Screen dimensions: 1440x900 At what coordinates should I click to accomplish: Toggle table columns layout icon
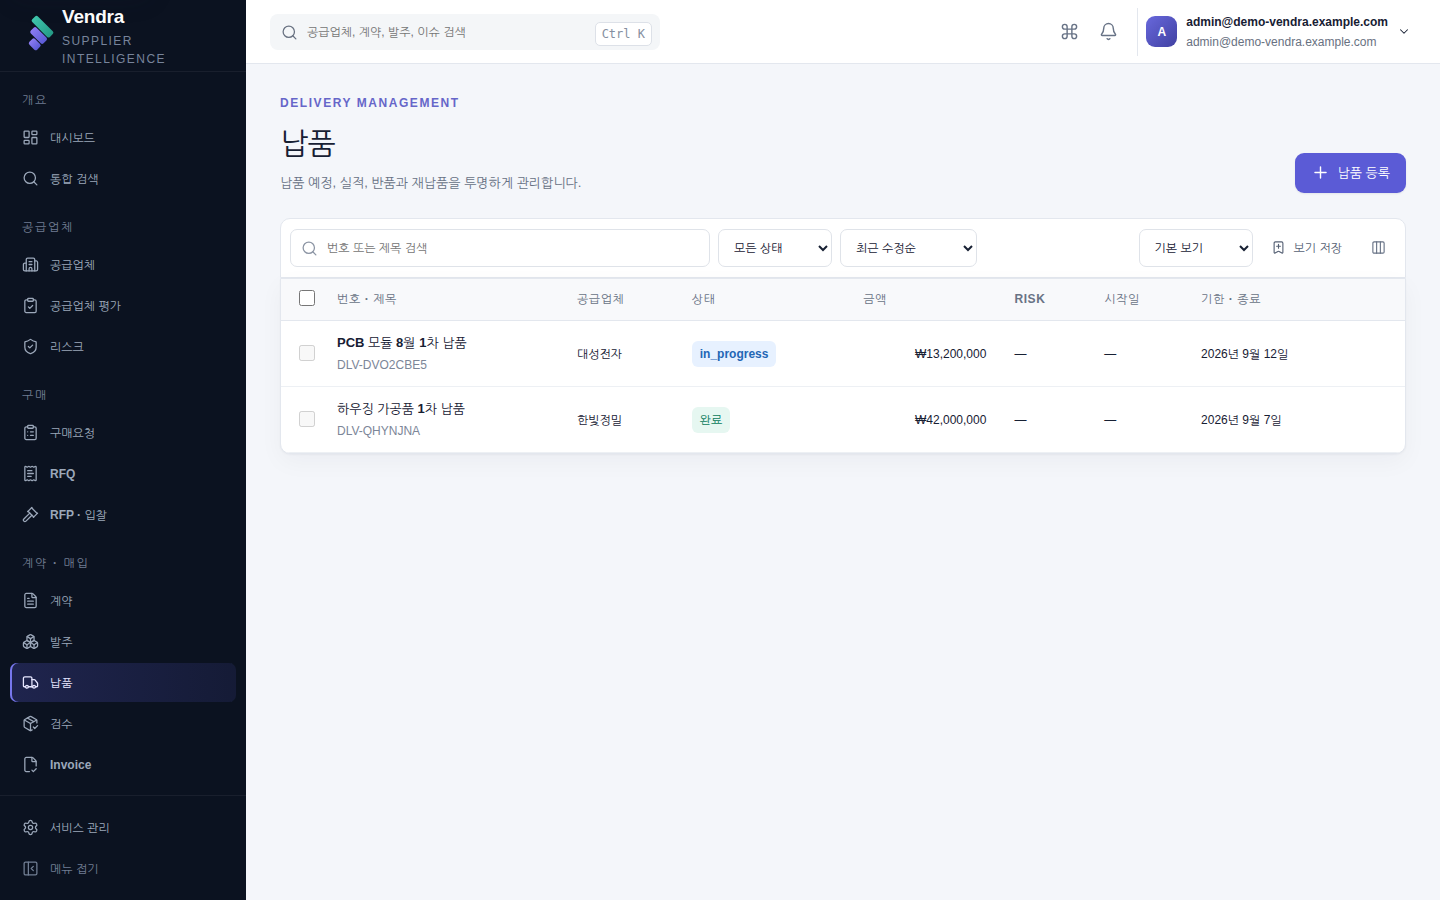tap(1378, 247)
